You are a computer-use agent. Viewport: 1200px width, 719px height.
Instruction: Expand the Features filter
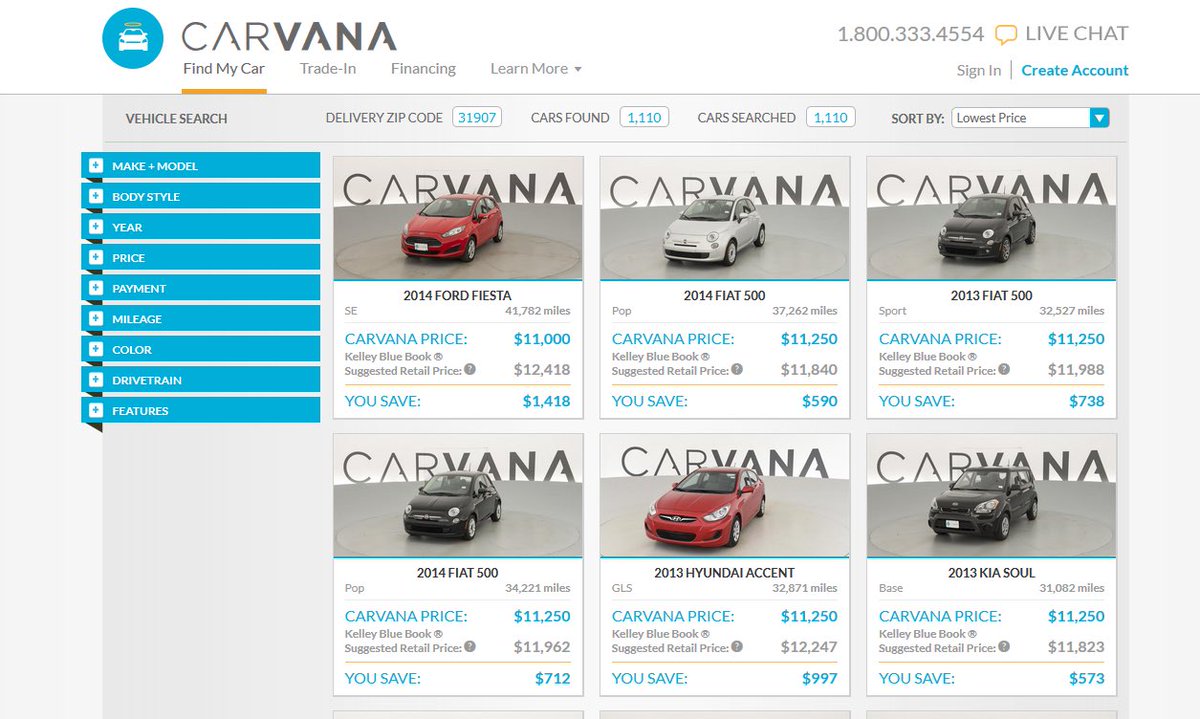tap(200, 410)
